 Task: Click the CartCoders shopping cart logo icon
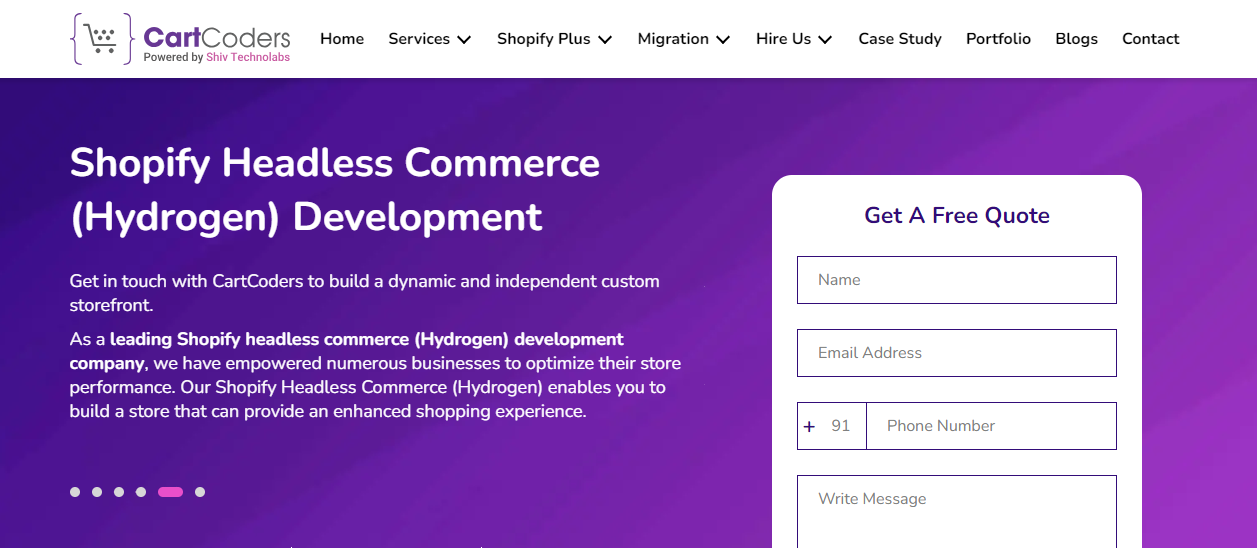coord(102,39)
